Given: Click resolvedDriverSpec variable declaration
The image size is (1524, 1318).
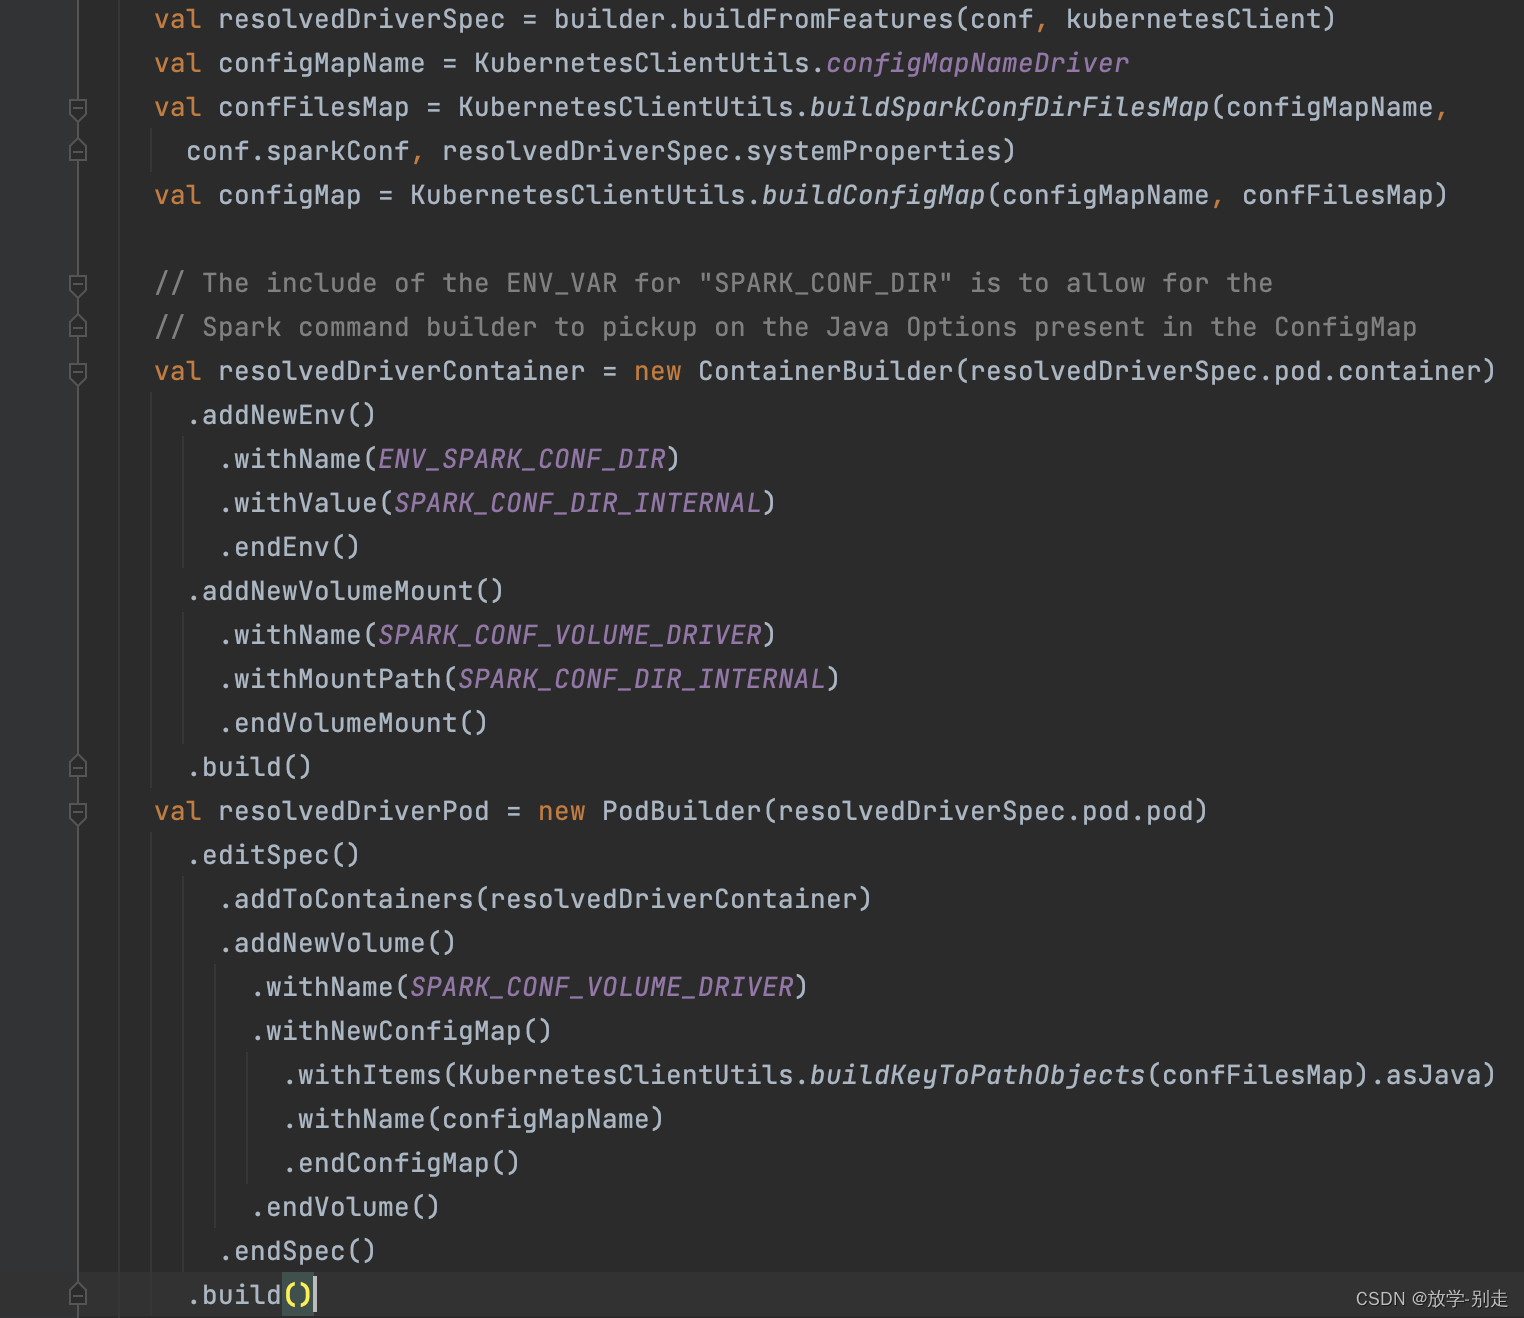Looking at the screenshot, I should point(361,19).
